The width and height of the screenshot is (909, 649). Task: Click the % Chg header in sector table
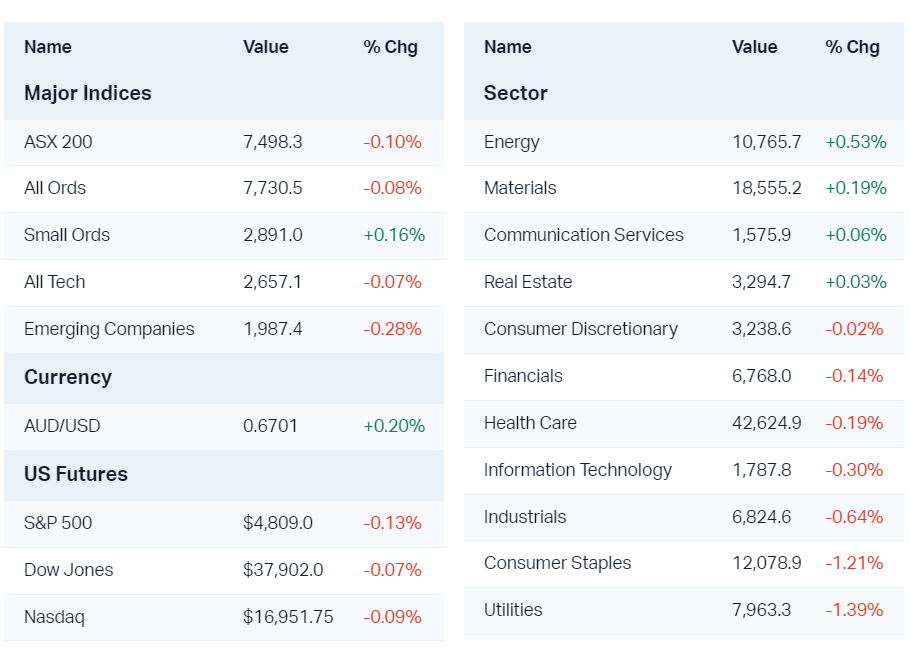(852, 47)
